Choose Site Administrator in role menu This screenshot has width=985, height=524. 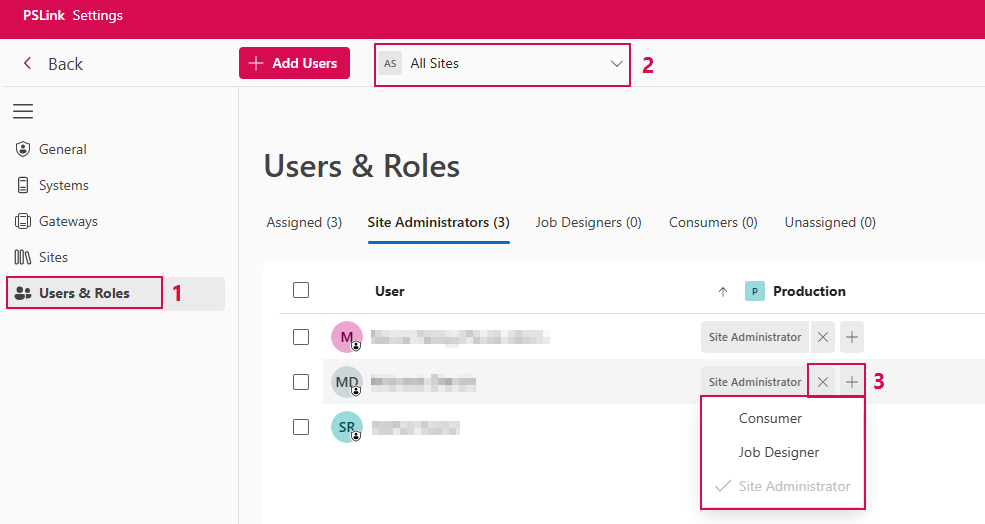tap(783, 486)
